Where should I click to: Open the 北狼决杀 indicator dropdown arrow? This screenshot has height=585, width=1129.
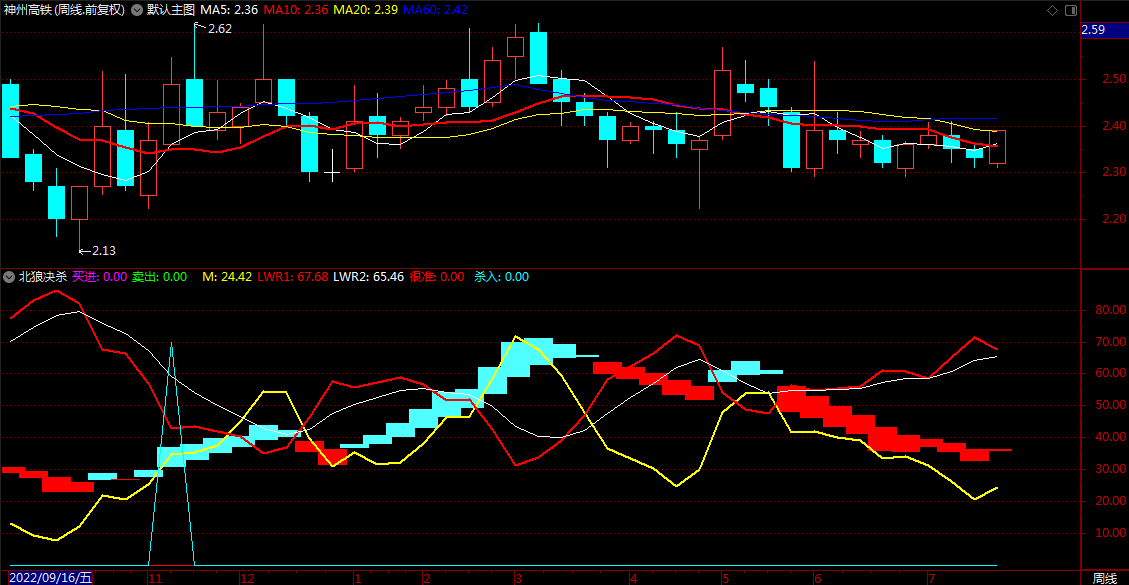tap(9, 277)
